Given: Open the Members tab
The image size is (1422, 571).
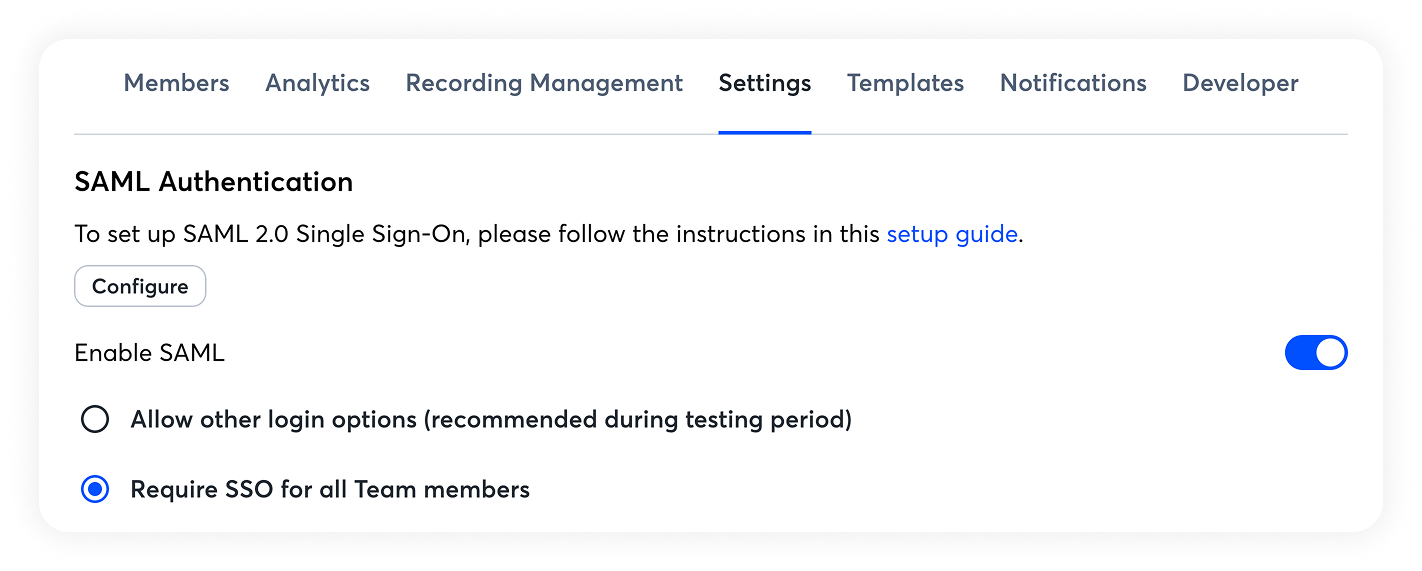Looking at the screenshot, I should click(176, 83).
